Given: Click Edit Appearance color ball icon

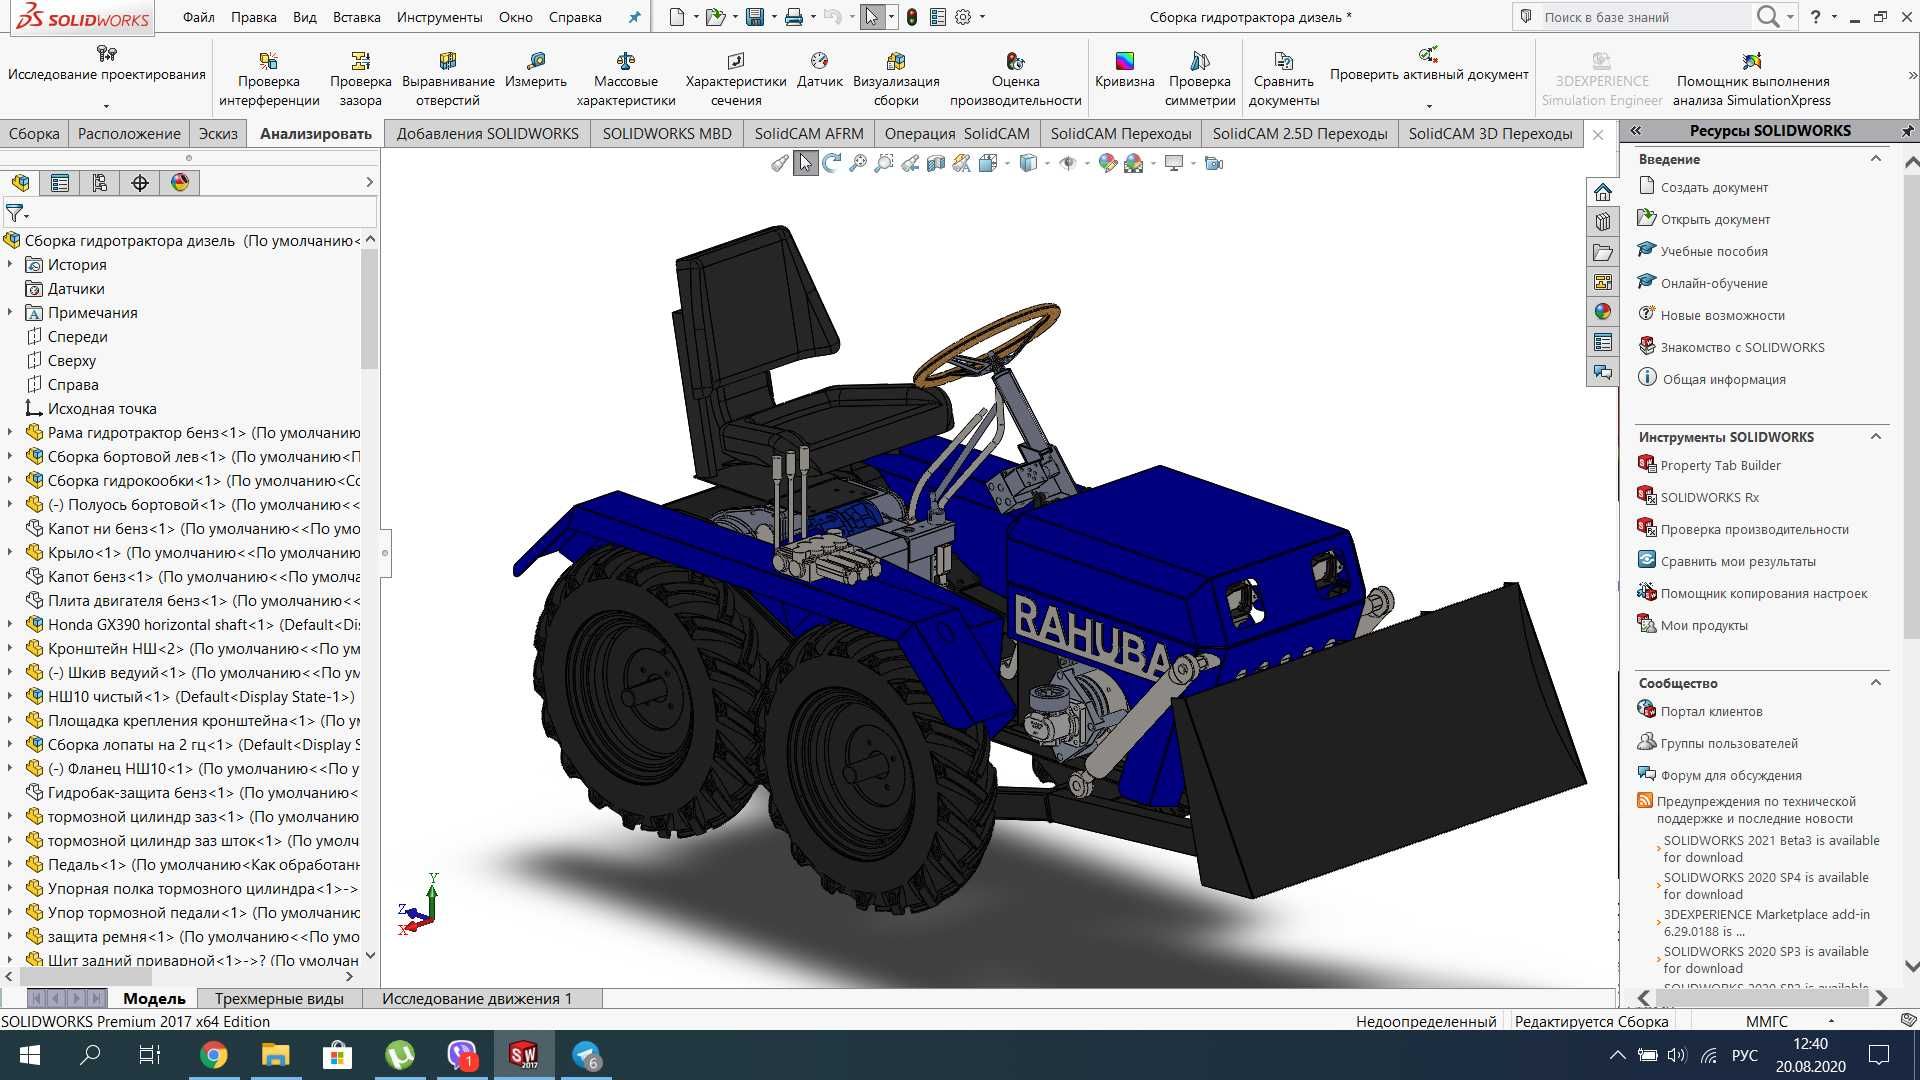Looking at the screenshot, I should 1107,163.
